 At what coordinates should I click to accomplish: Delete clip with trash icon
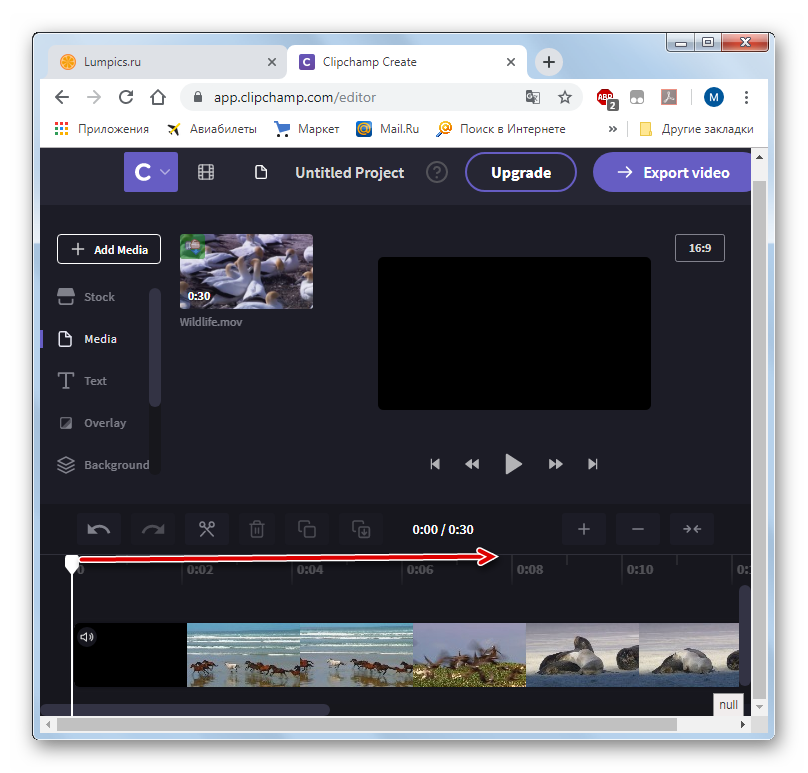click(257, 529)
